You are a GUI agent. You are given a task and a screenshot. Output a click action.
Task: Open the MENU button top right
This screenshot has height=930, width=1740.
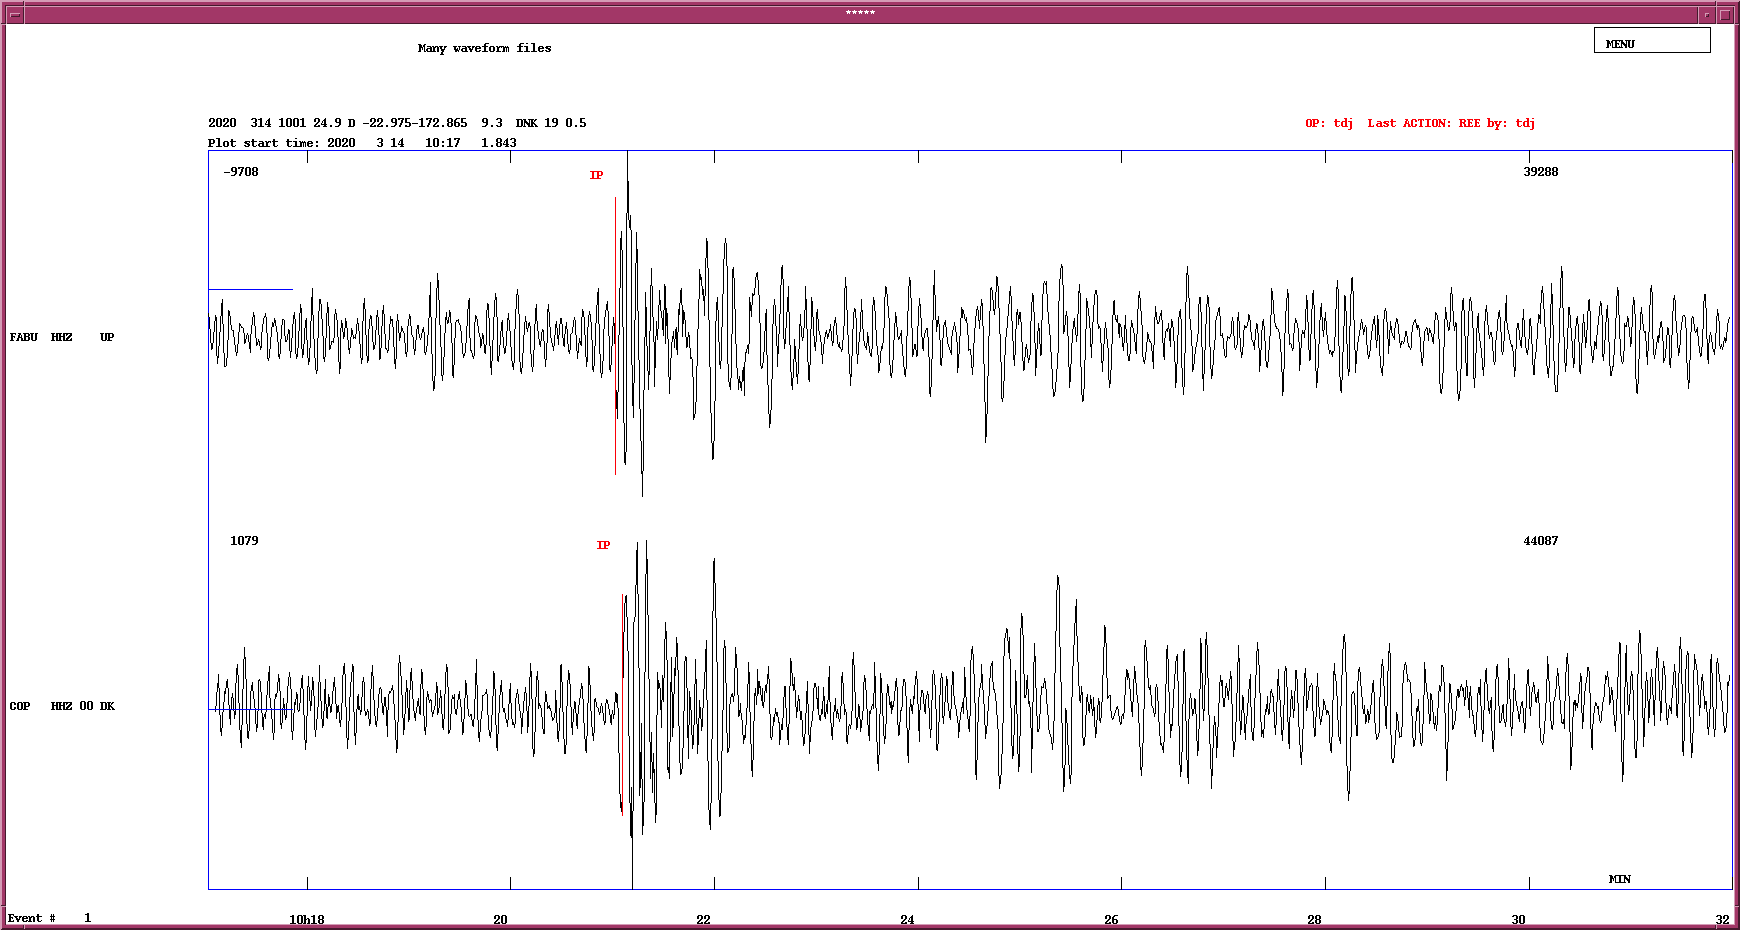(1651, 40)
